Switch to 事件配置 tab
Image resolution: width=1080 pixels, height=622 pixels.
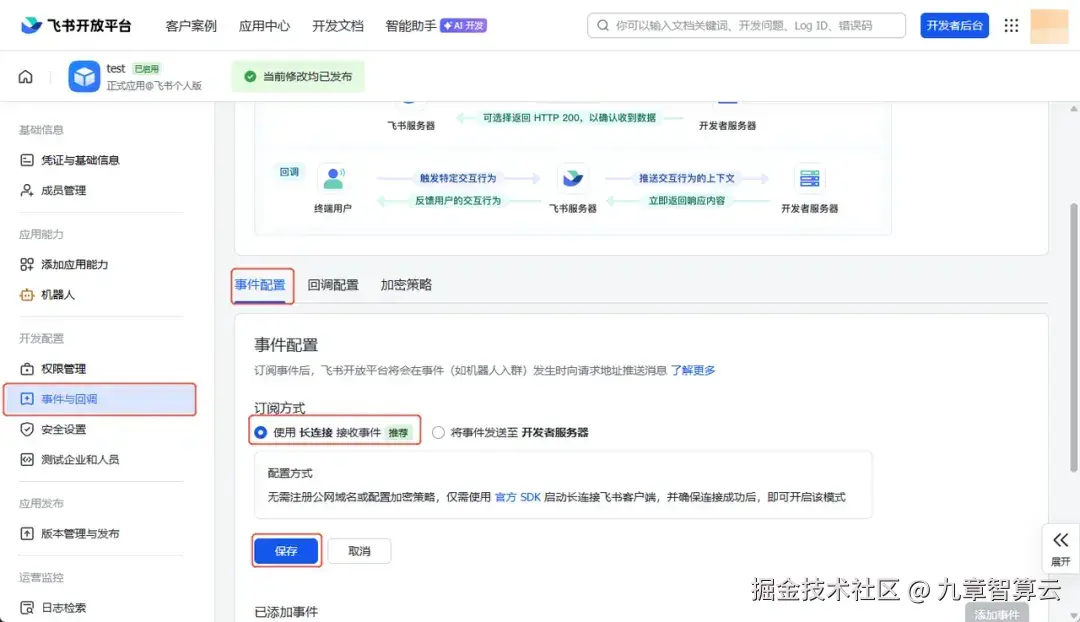pyautogui.click(x=260, y=284)
